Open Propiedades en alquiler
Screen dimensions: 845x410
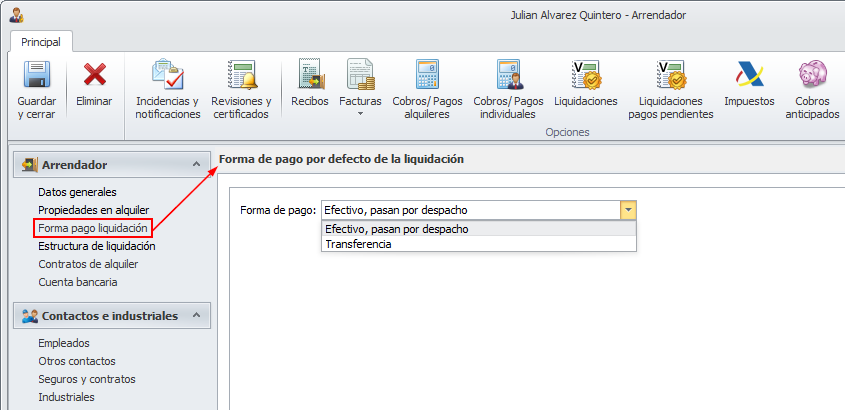click(94, 210)
